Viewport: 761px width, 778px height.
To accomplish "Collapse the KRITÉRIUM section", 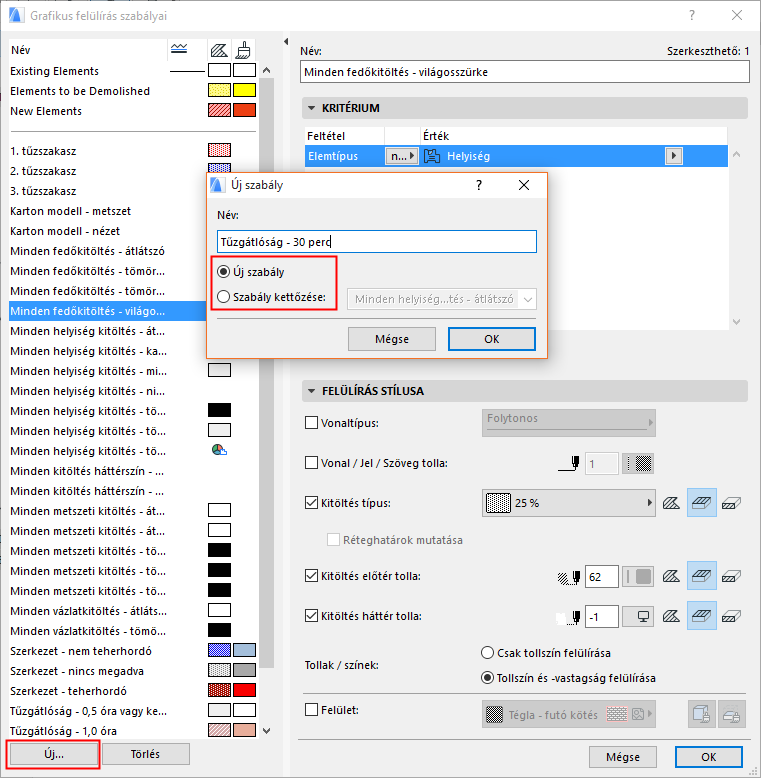I will [x=312, y=108].
